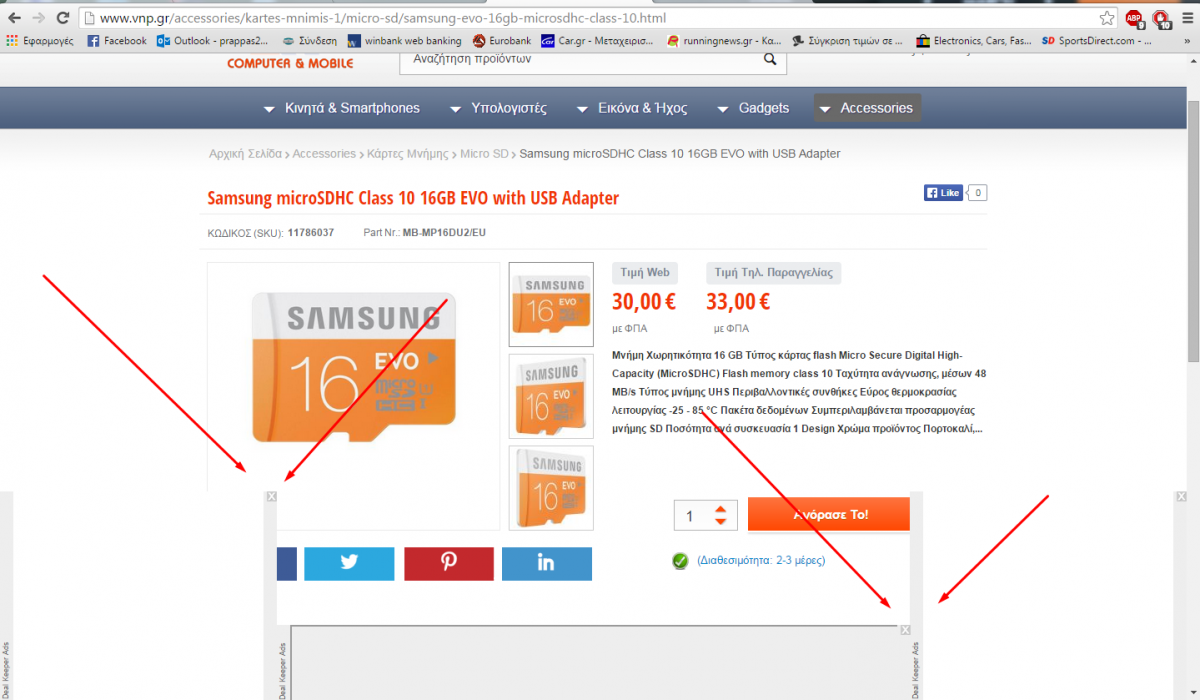This screenshot has height=700, width=1200.
Task: Open the Eurobank bookmark
Action: tap(502, 41)
